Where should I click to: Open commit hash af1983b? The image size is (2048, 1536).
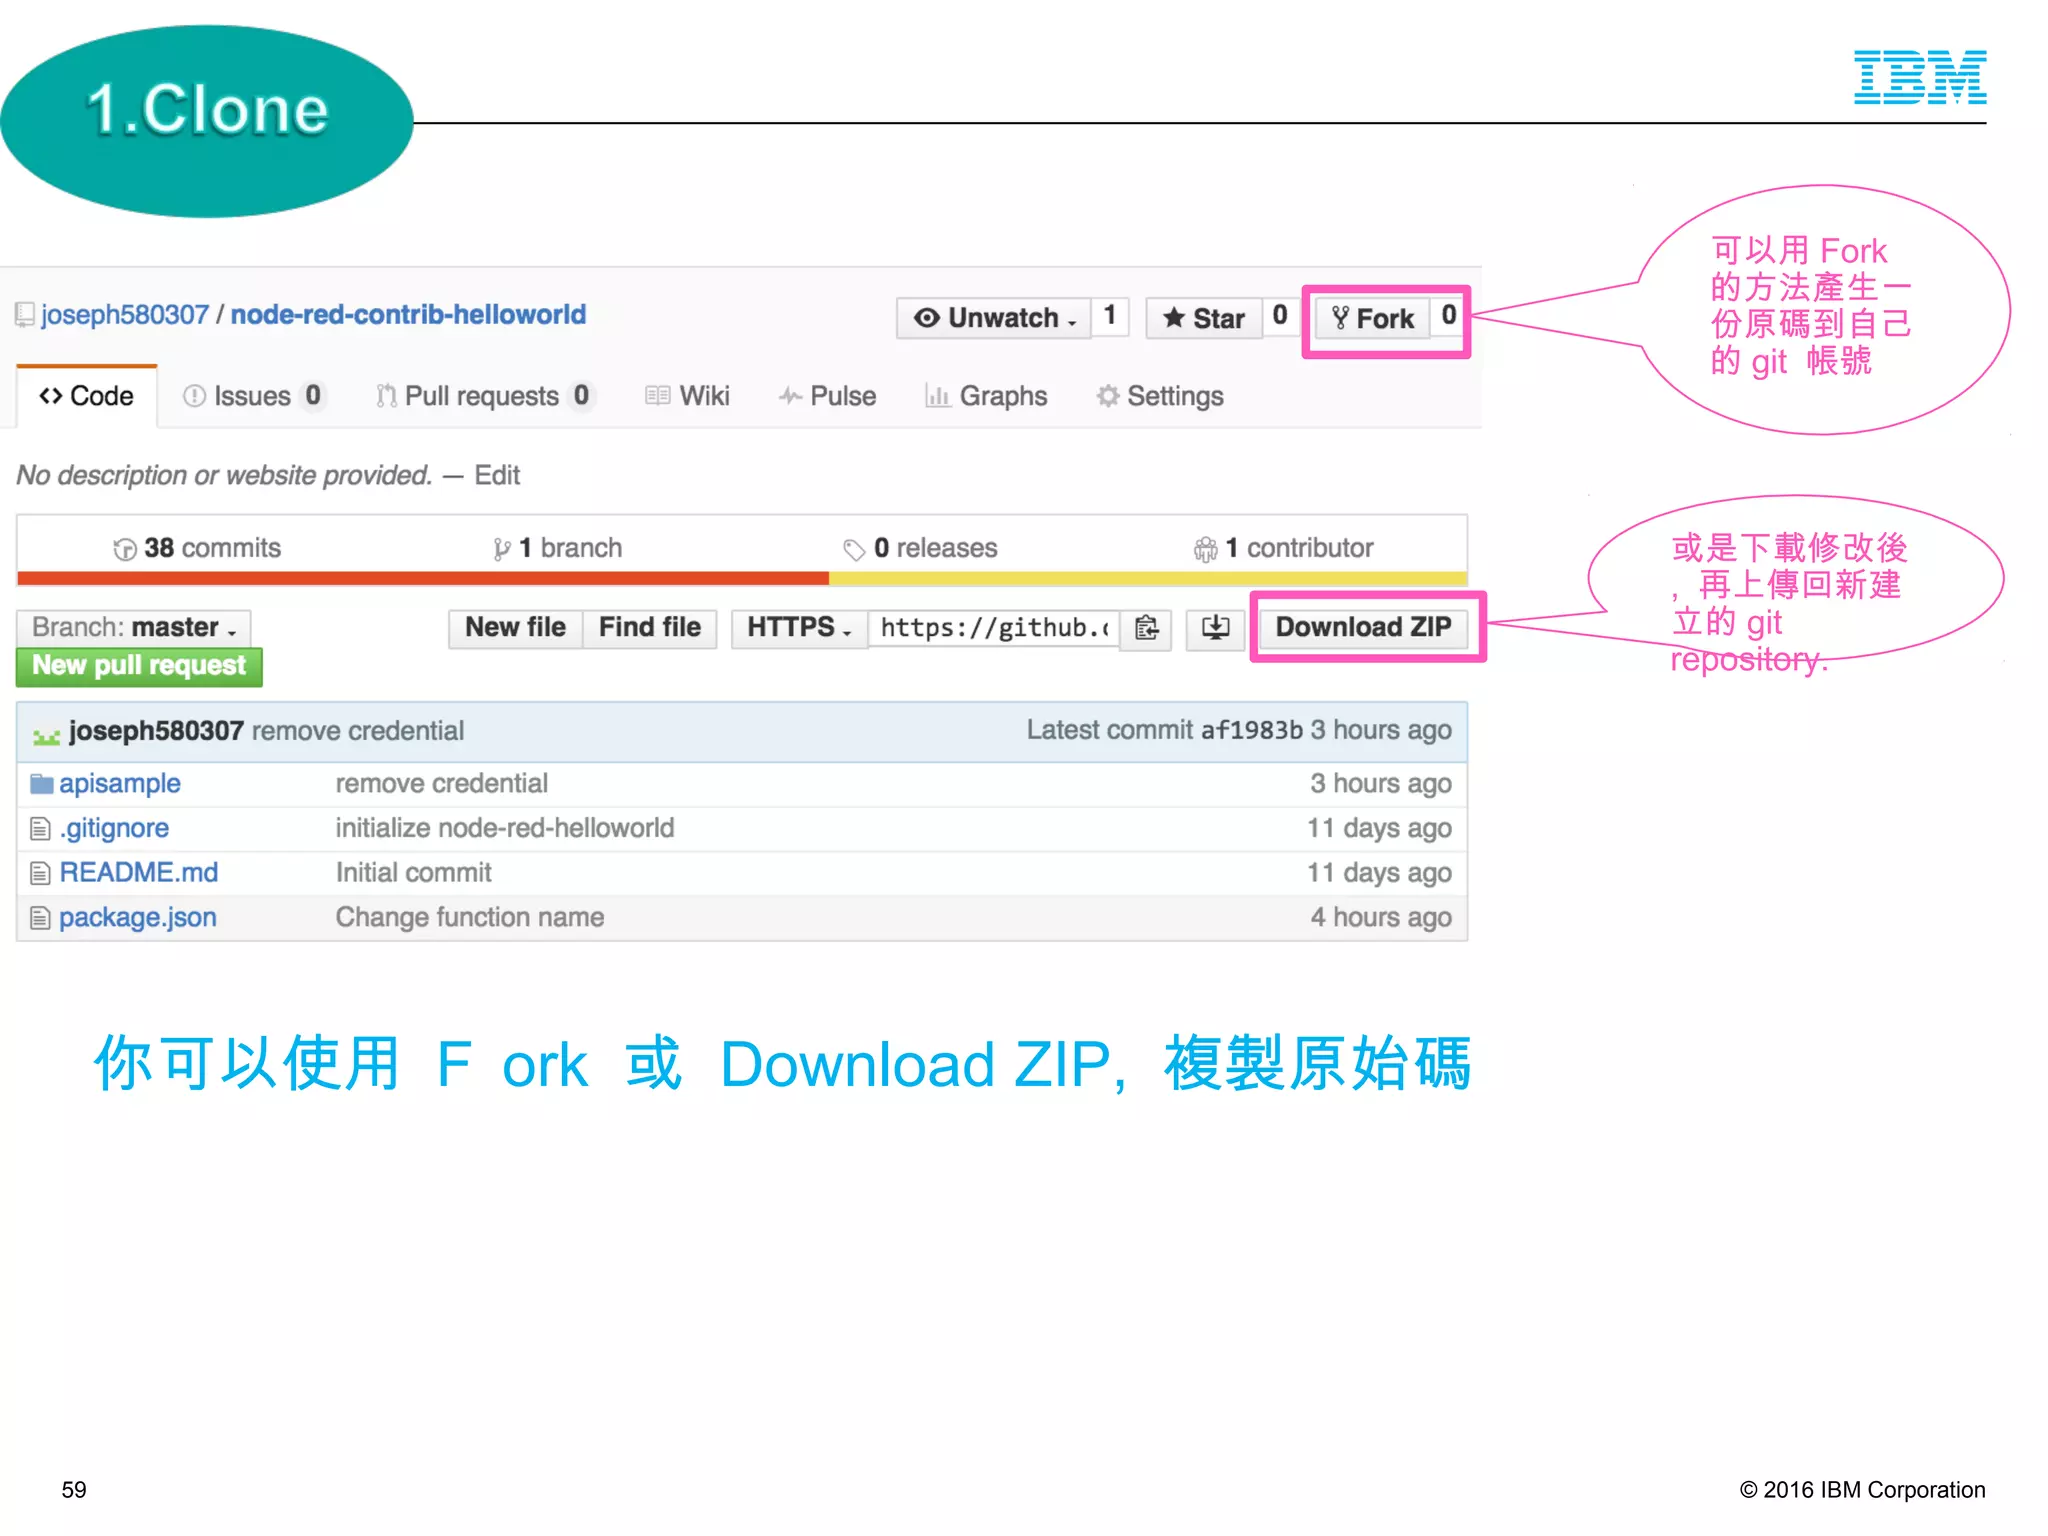point(1252,731)
